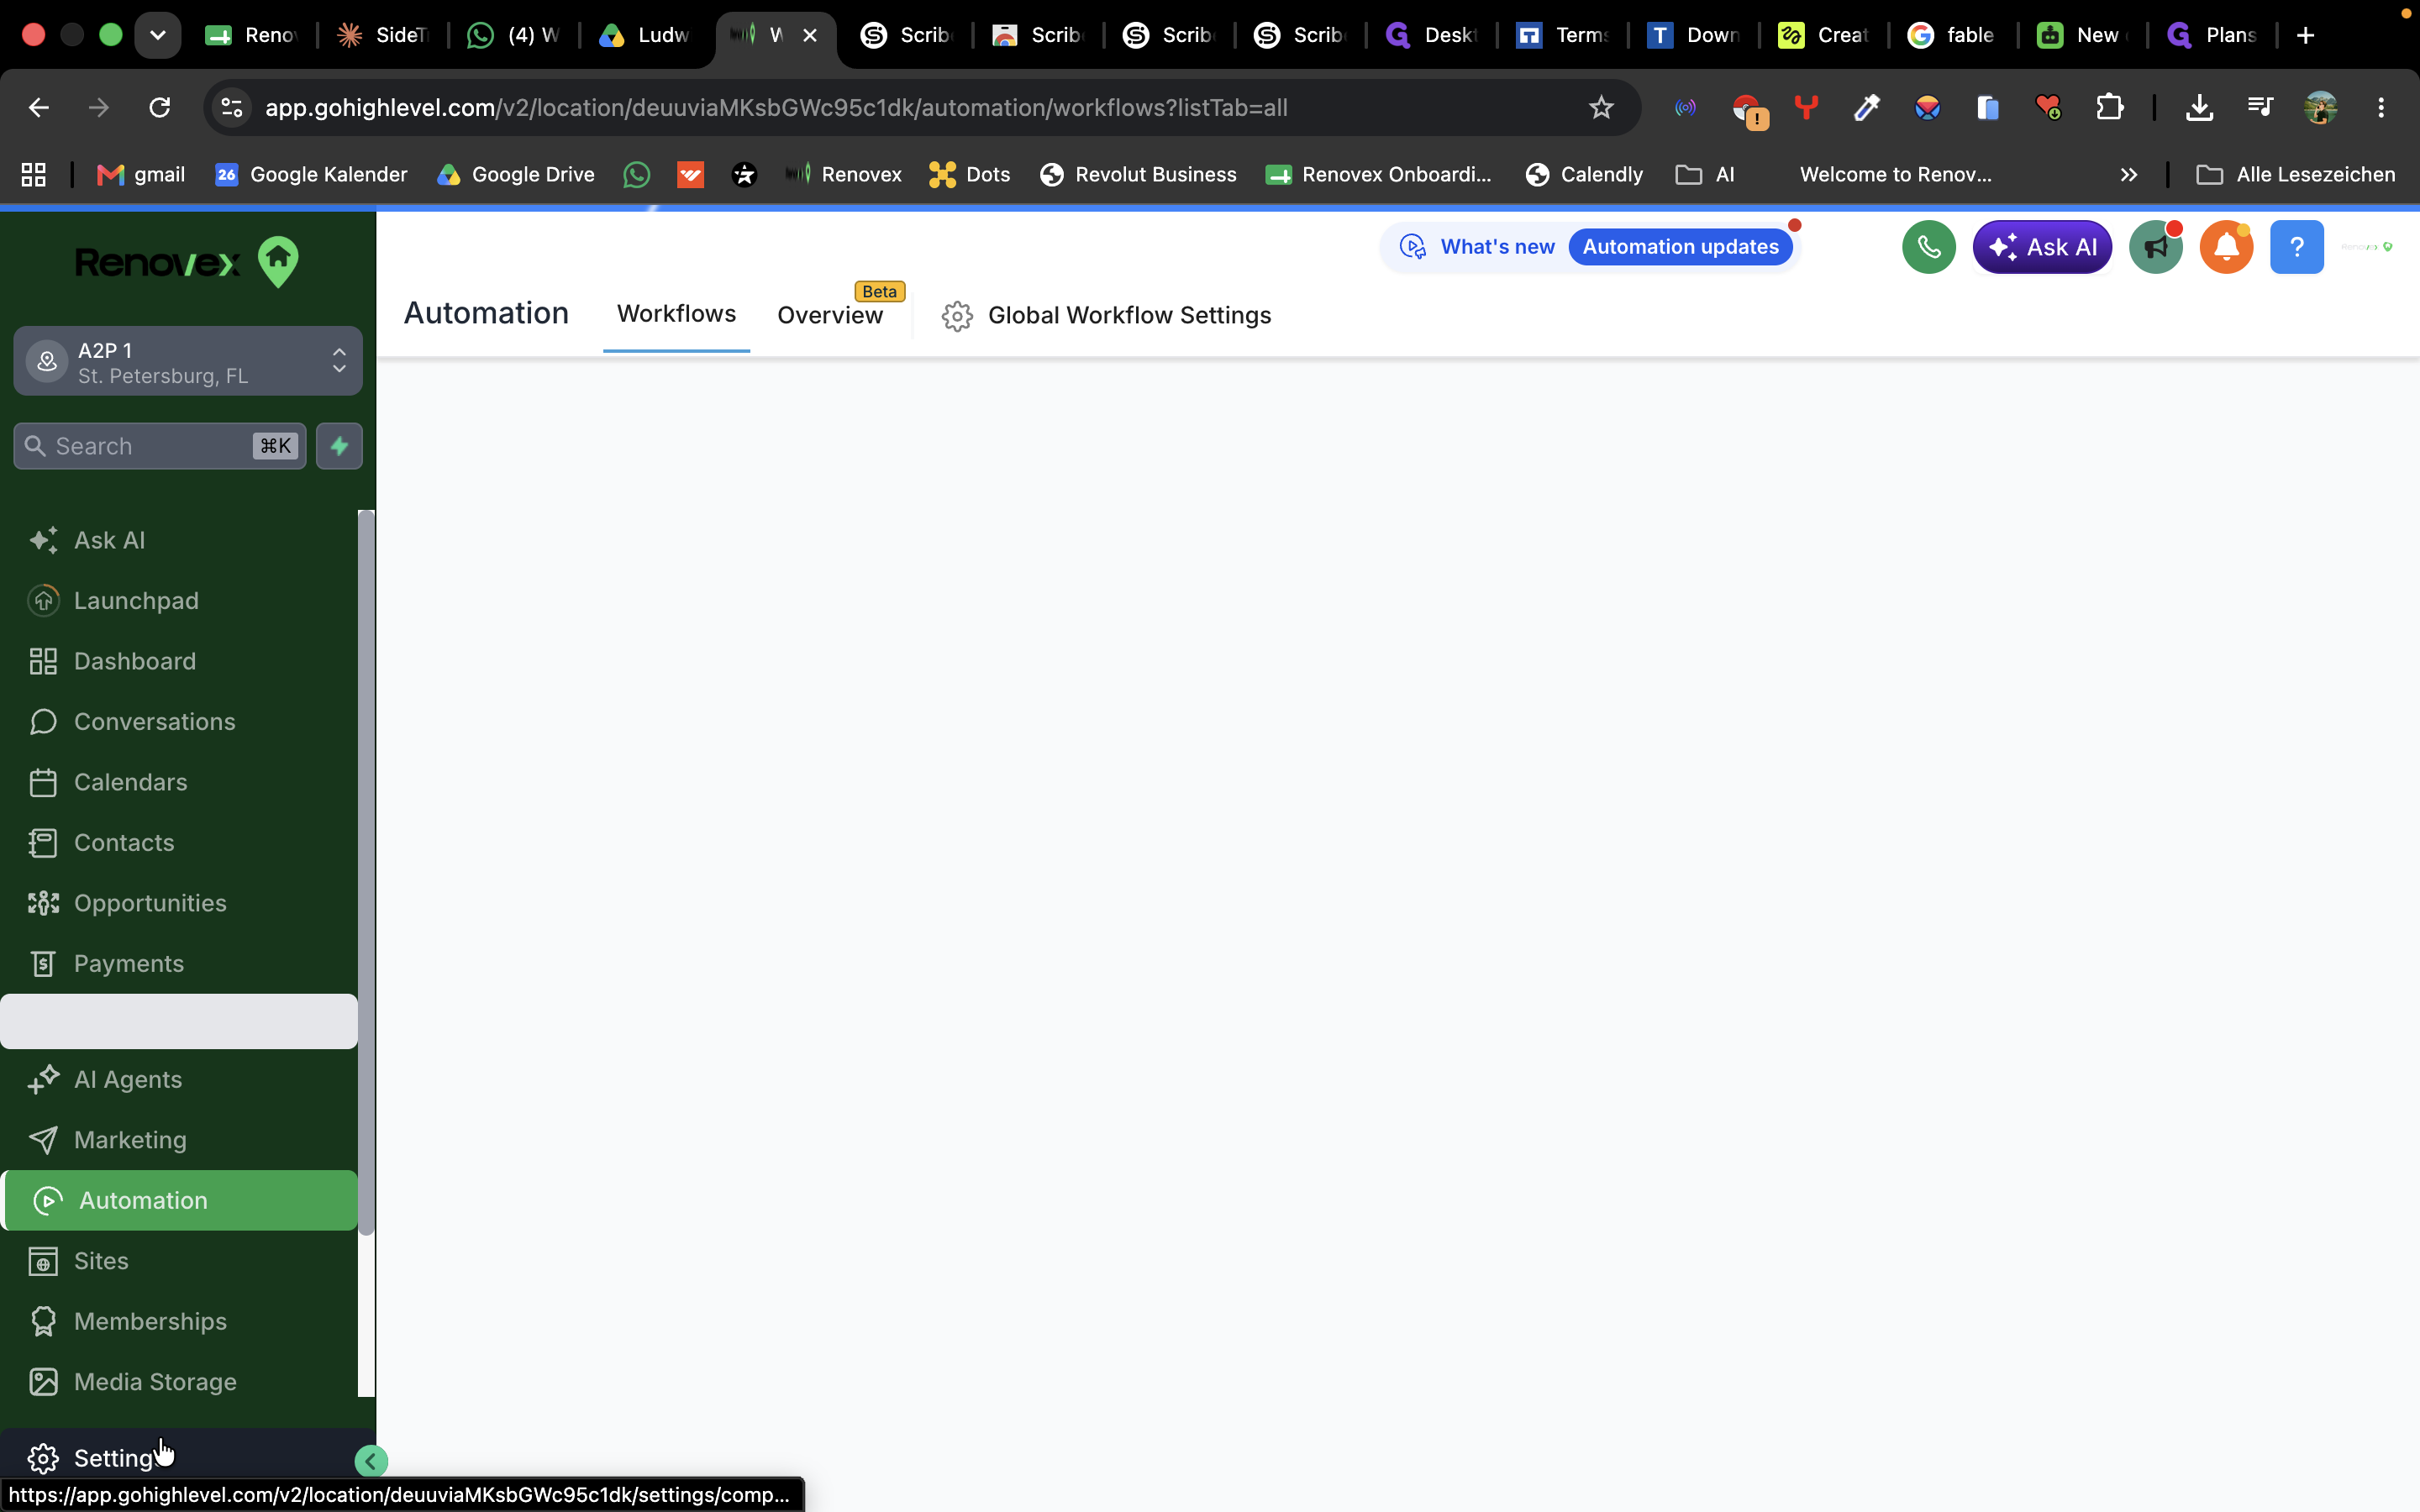The width and height of the screenshot is (2420, 1512).
Task: Open Ask AI in sidebar
Action: 178,540
